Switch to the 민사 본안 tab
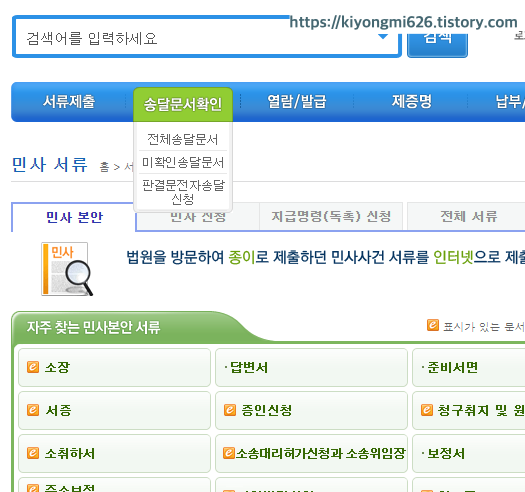Viewport: 525px width, 492px height. point(74,217)
